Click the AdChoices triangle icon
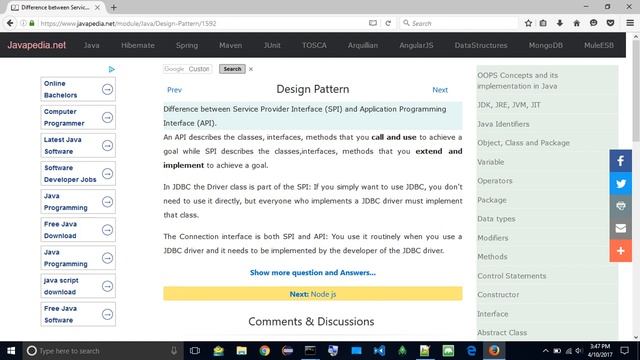This screenshot has height=360, width=640. pos(111,69)
